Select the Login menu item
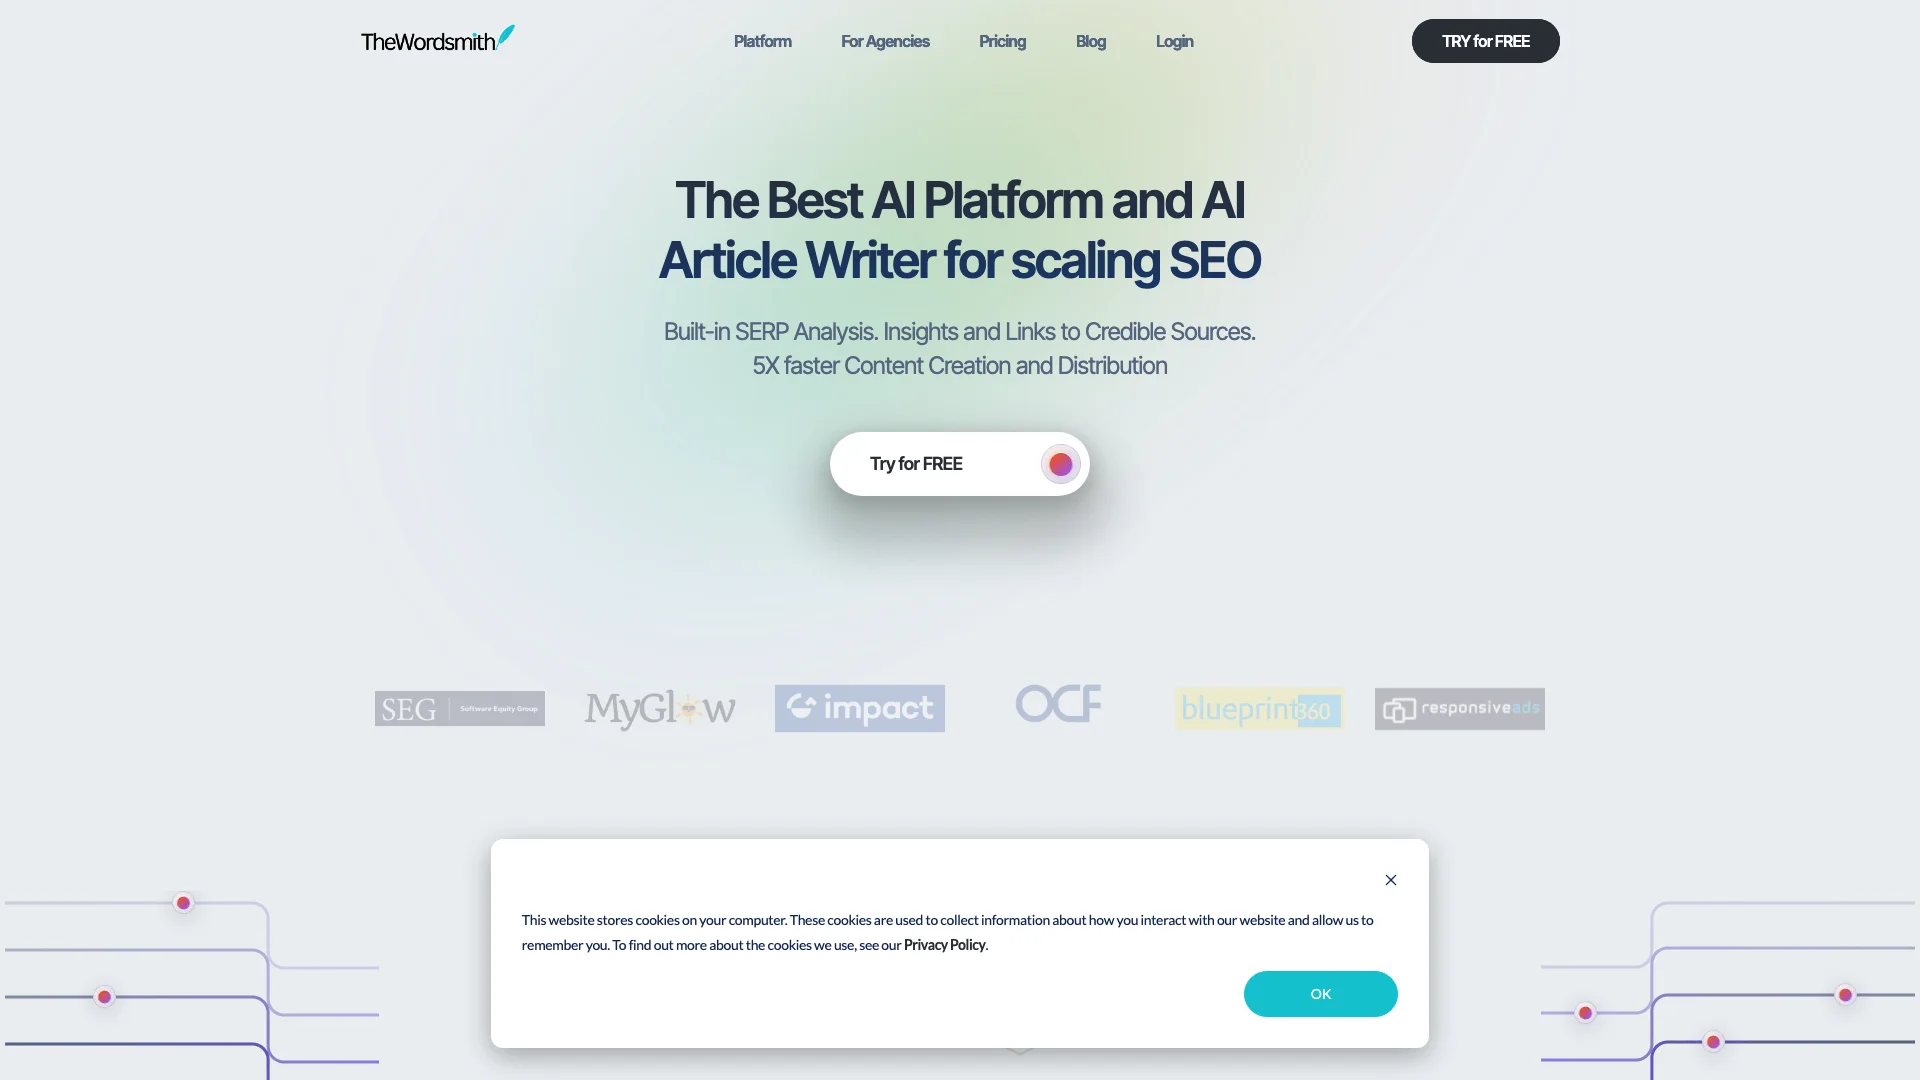Image resolution: width=1920 pixels, height=1080 pixels. pos(1172,41)
